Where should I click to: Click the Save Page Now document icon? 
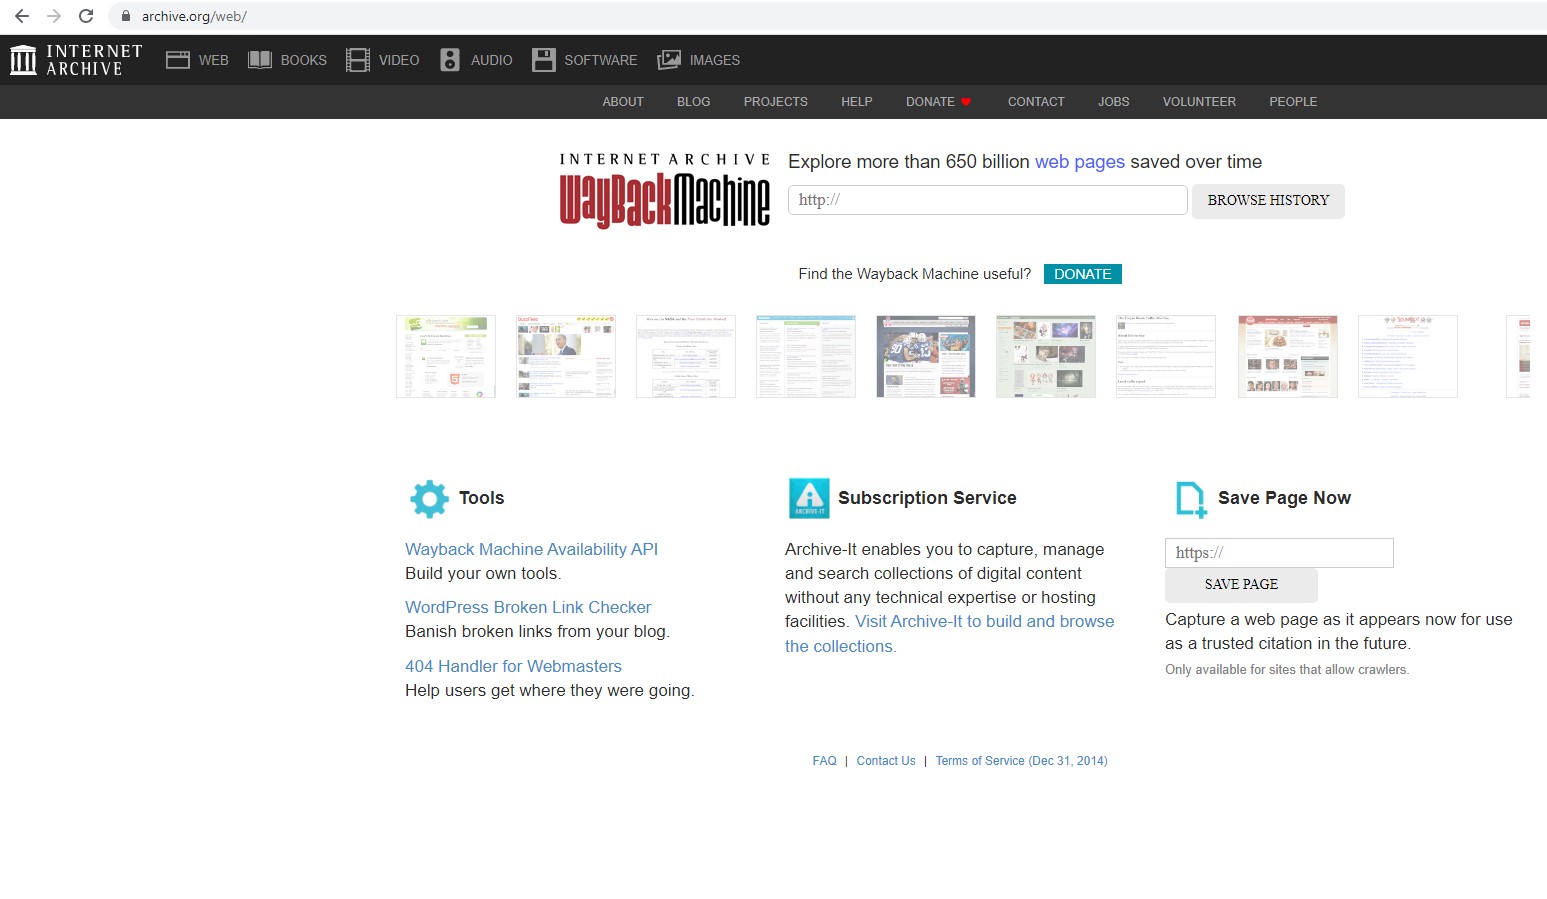[1190, 499]
